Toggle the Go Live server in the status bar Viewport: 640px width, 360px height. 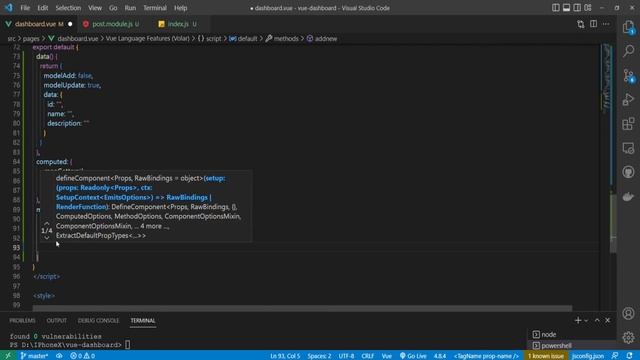413,356
